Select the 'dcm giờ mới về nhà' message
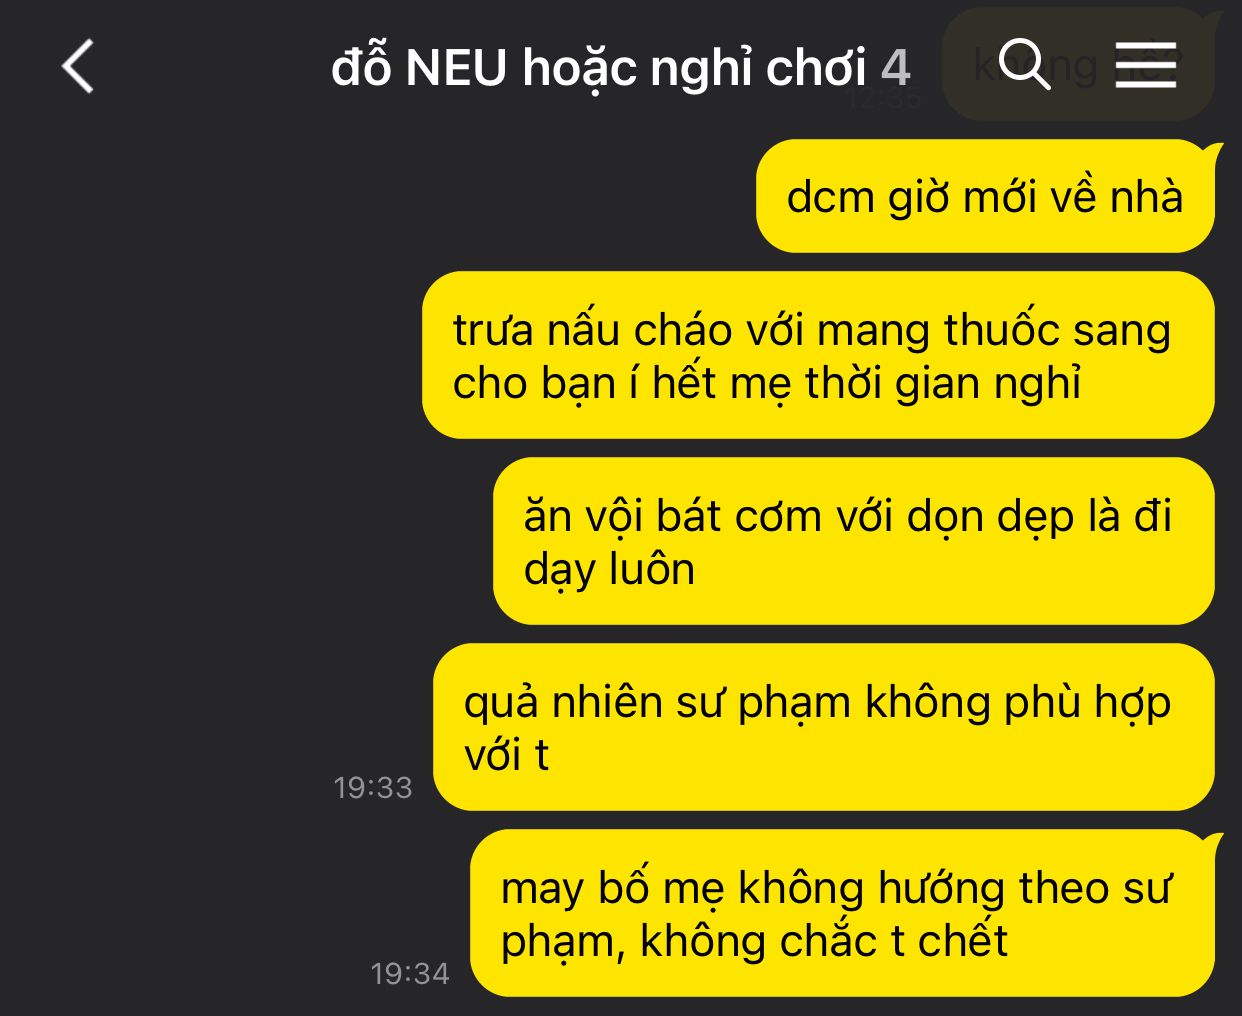 pos(985,196)
